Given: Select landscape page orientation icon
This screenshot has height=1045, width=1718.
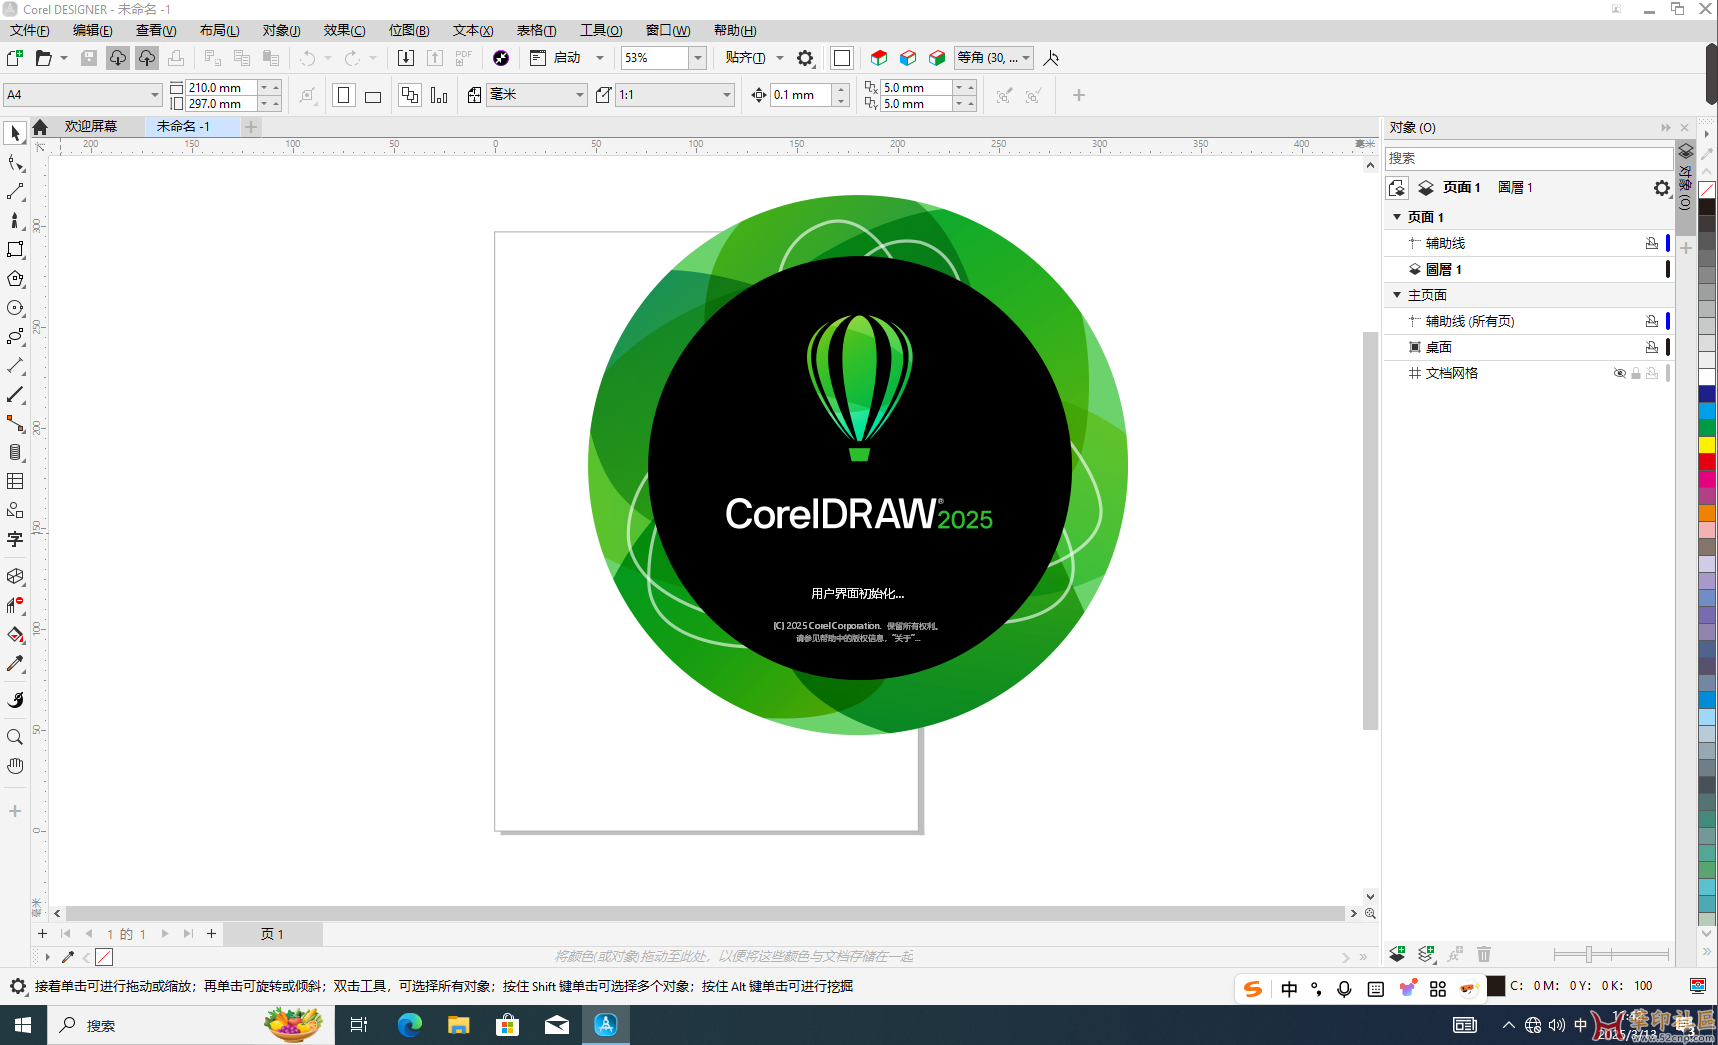Looking at the screenshot, I should click(x=373, y=95).
